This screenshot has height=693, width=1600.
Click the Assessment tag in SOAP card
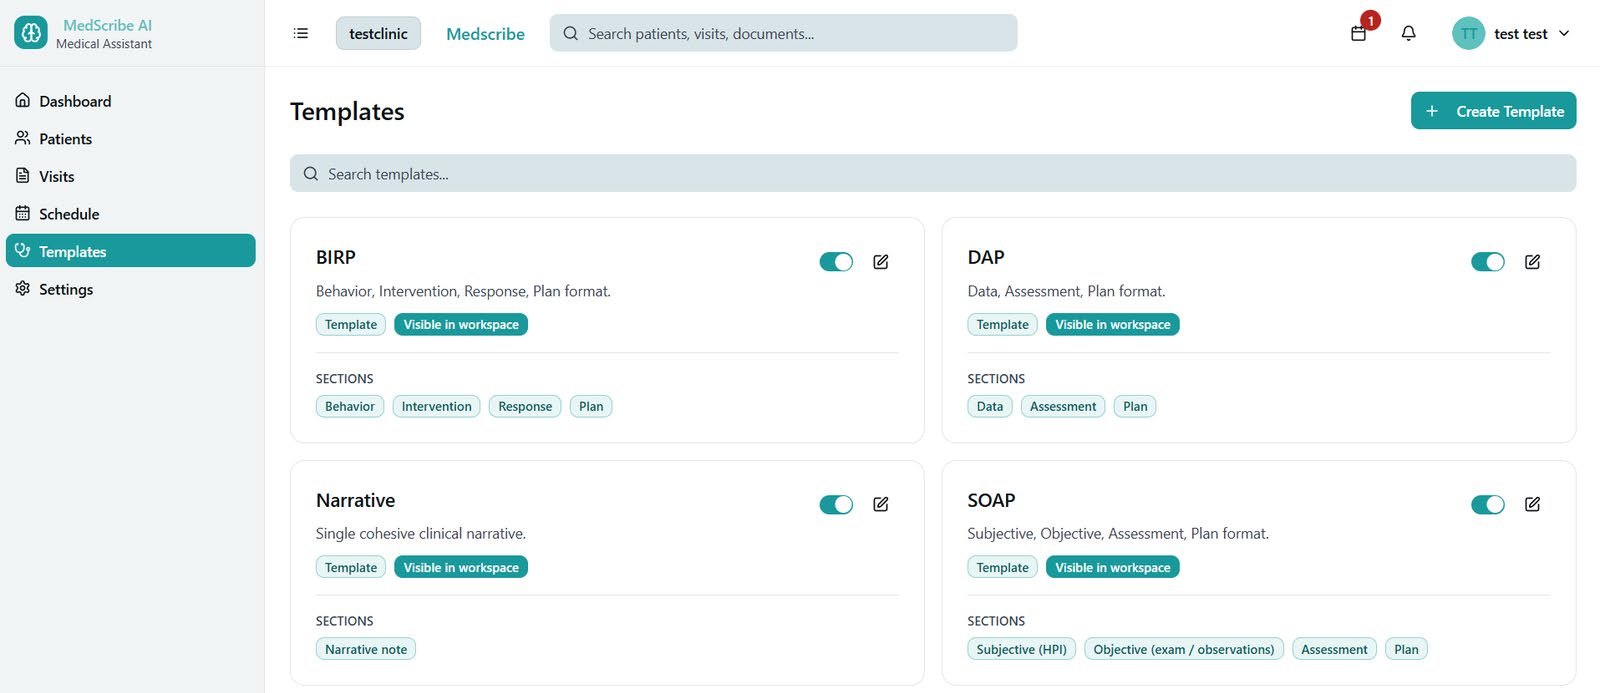click(1334, 649)
